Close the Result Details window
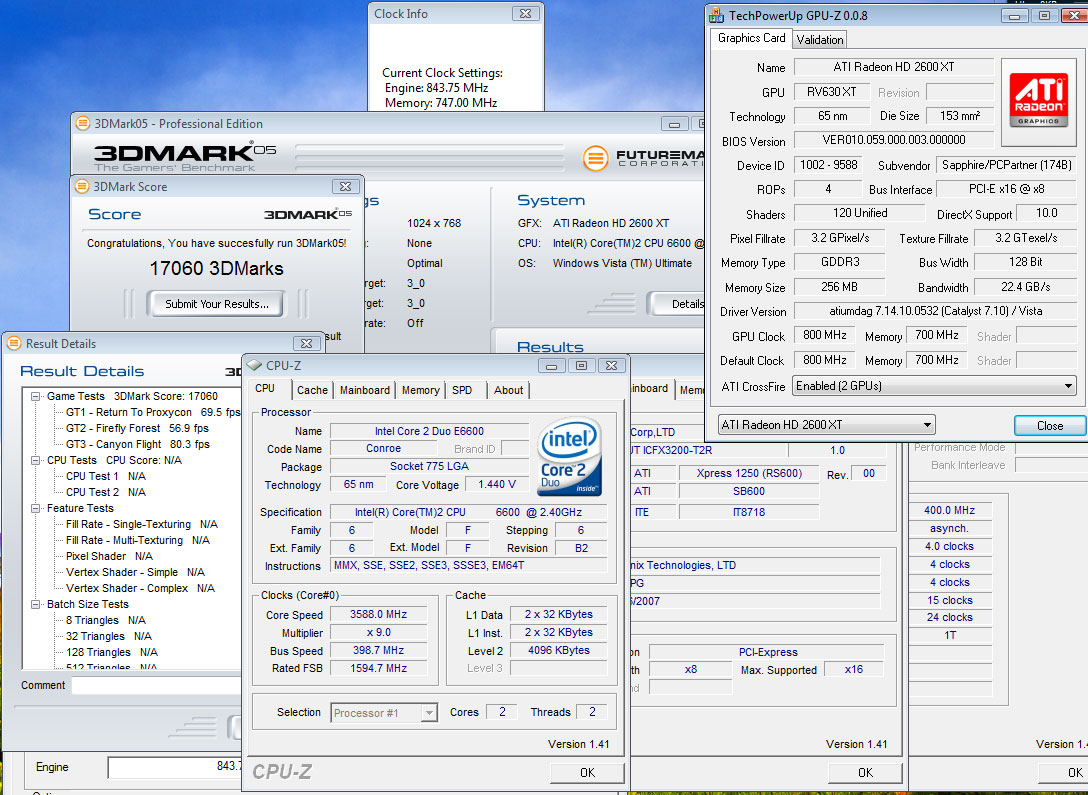 pos(306,343)
